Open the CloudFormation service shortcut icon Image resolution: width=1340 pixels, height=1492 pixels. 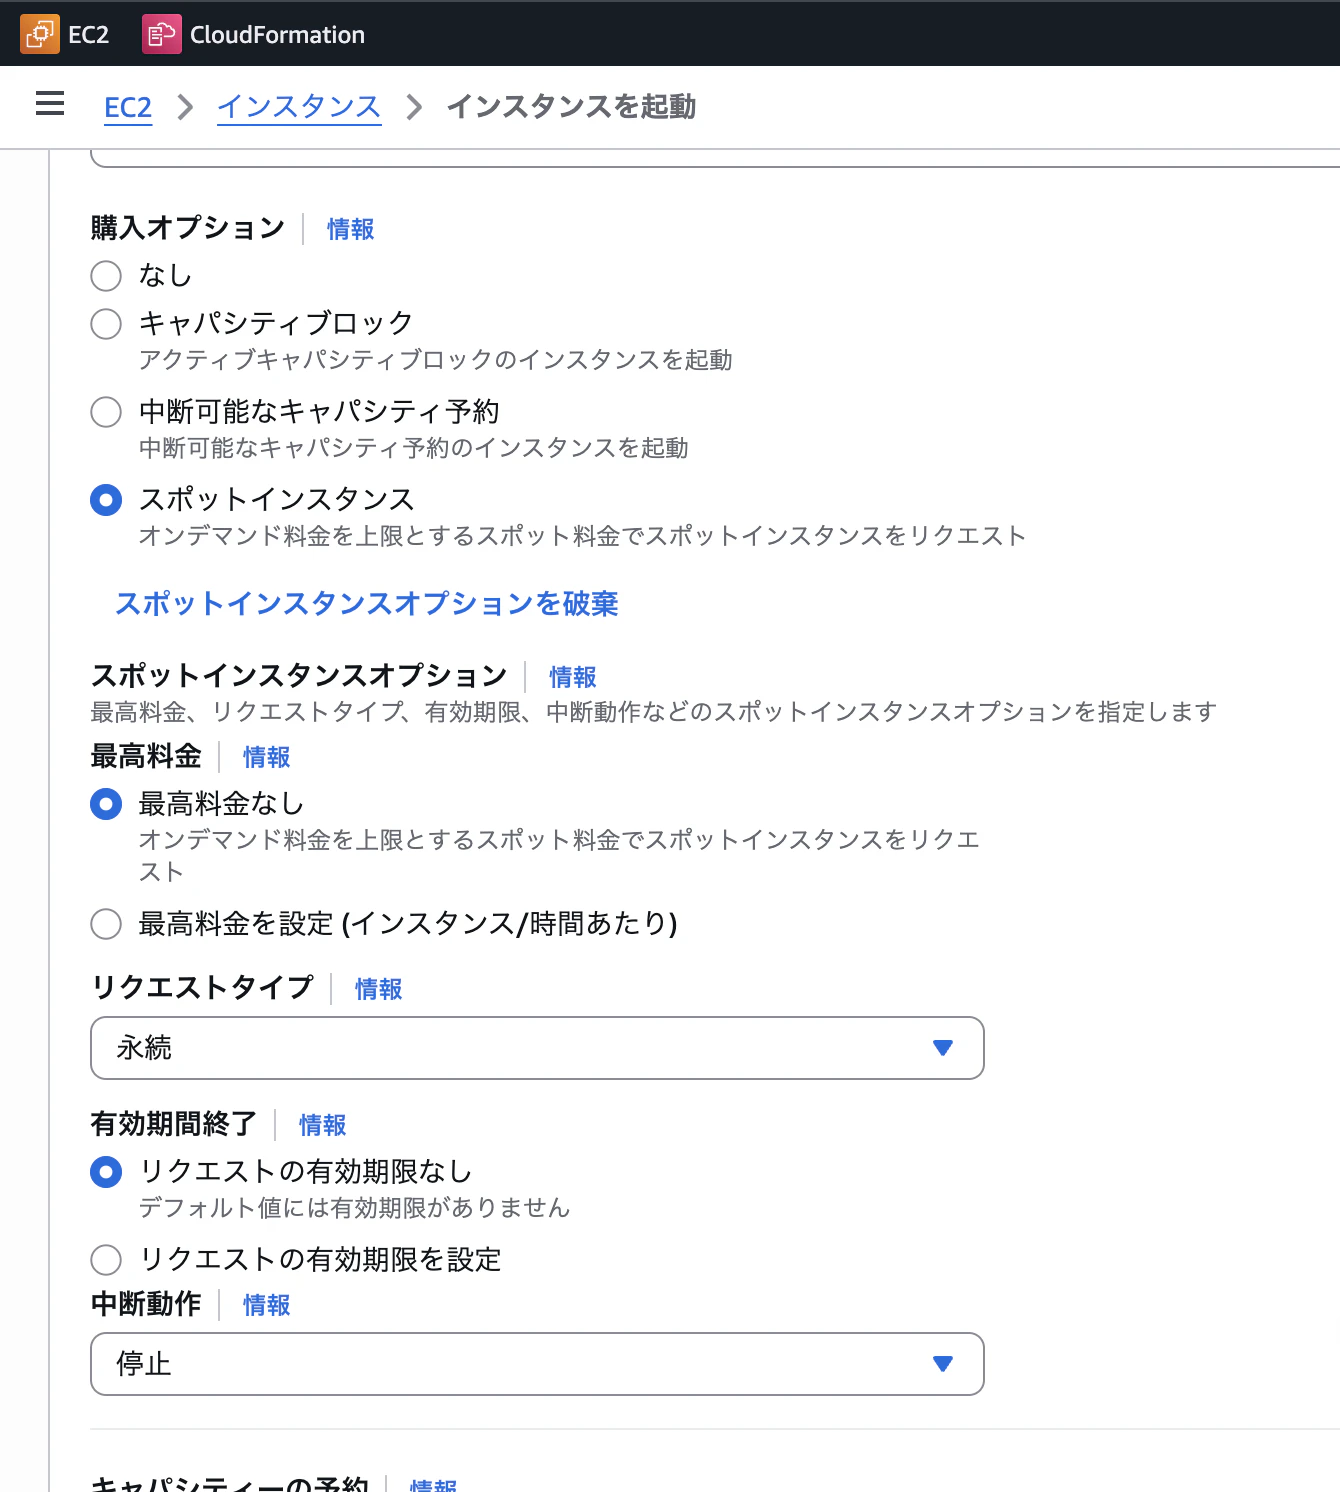point(162,34)
